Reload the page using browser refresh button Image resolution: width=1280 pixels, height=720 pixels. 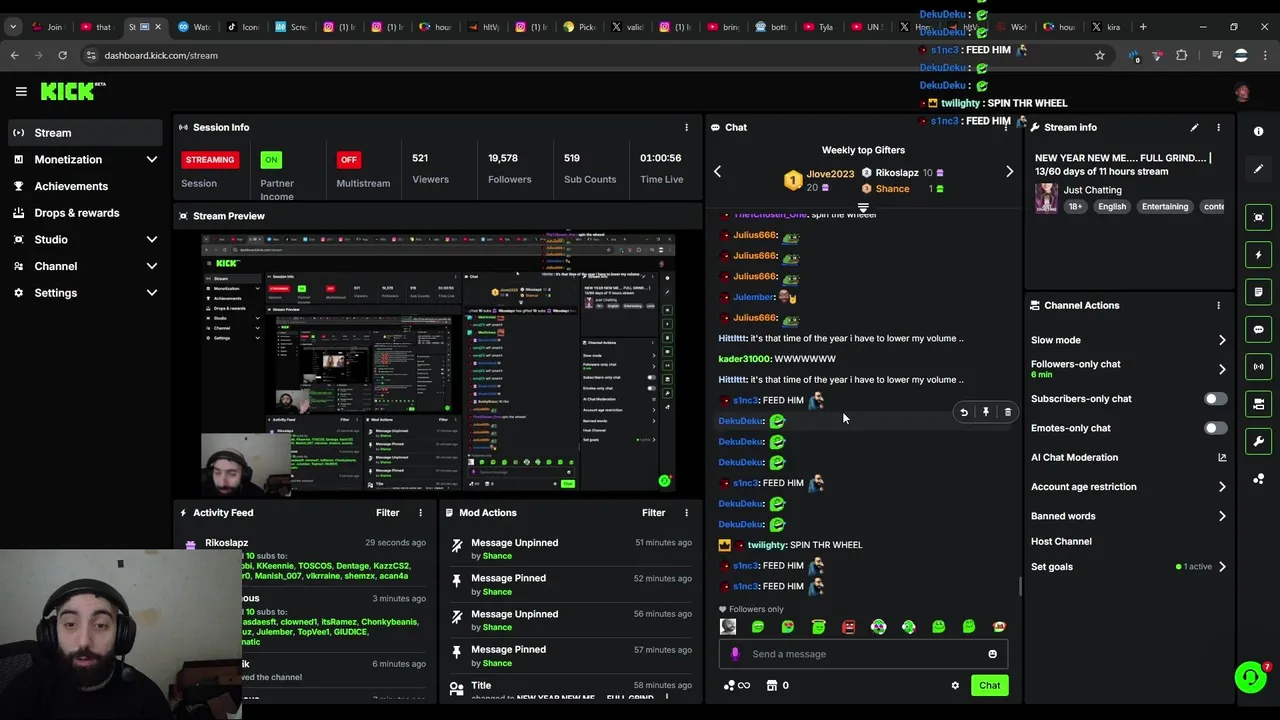[x=62, y=55]
